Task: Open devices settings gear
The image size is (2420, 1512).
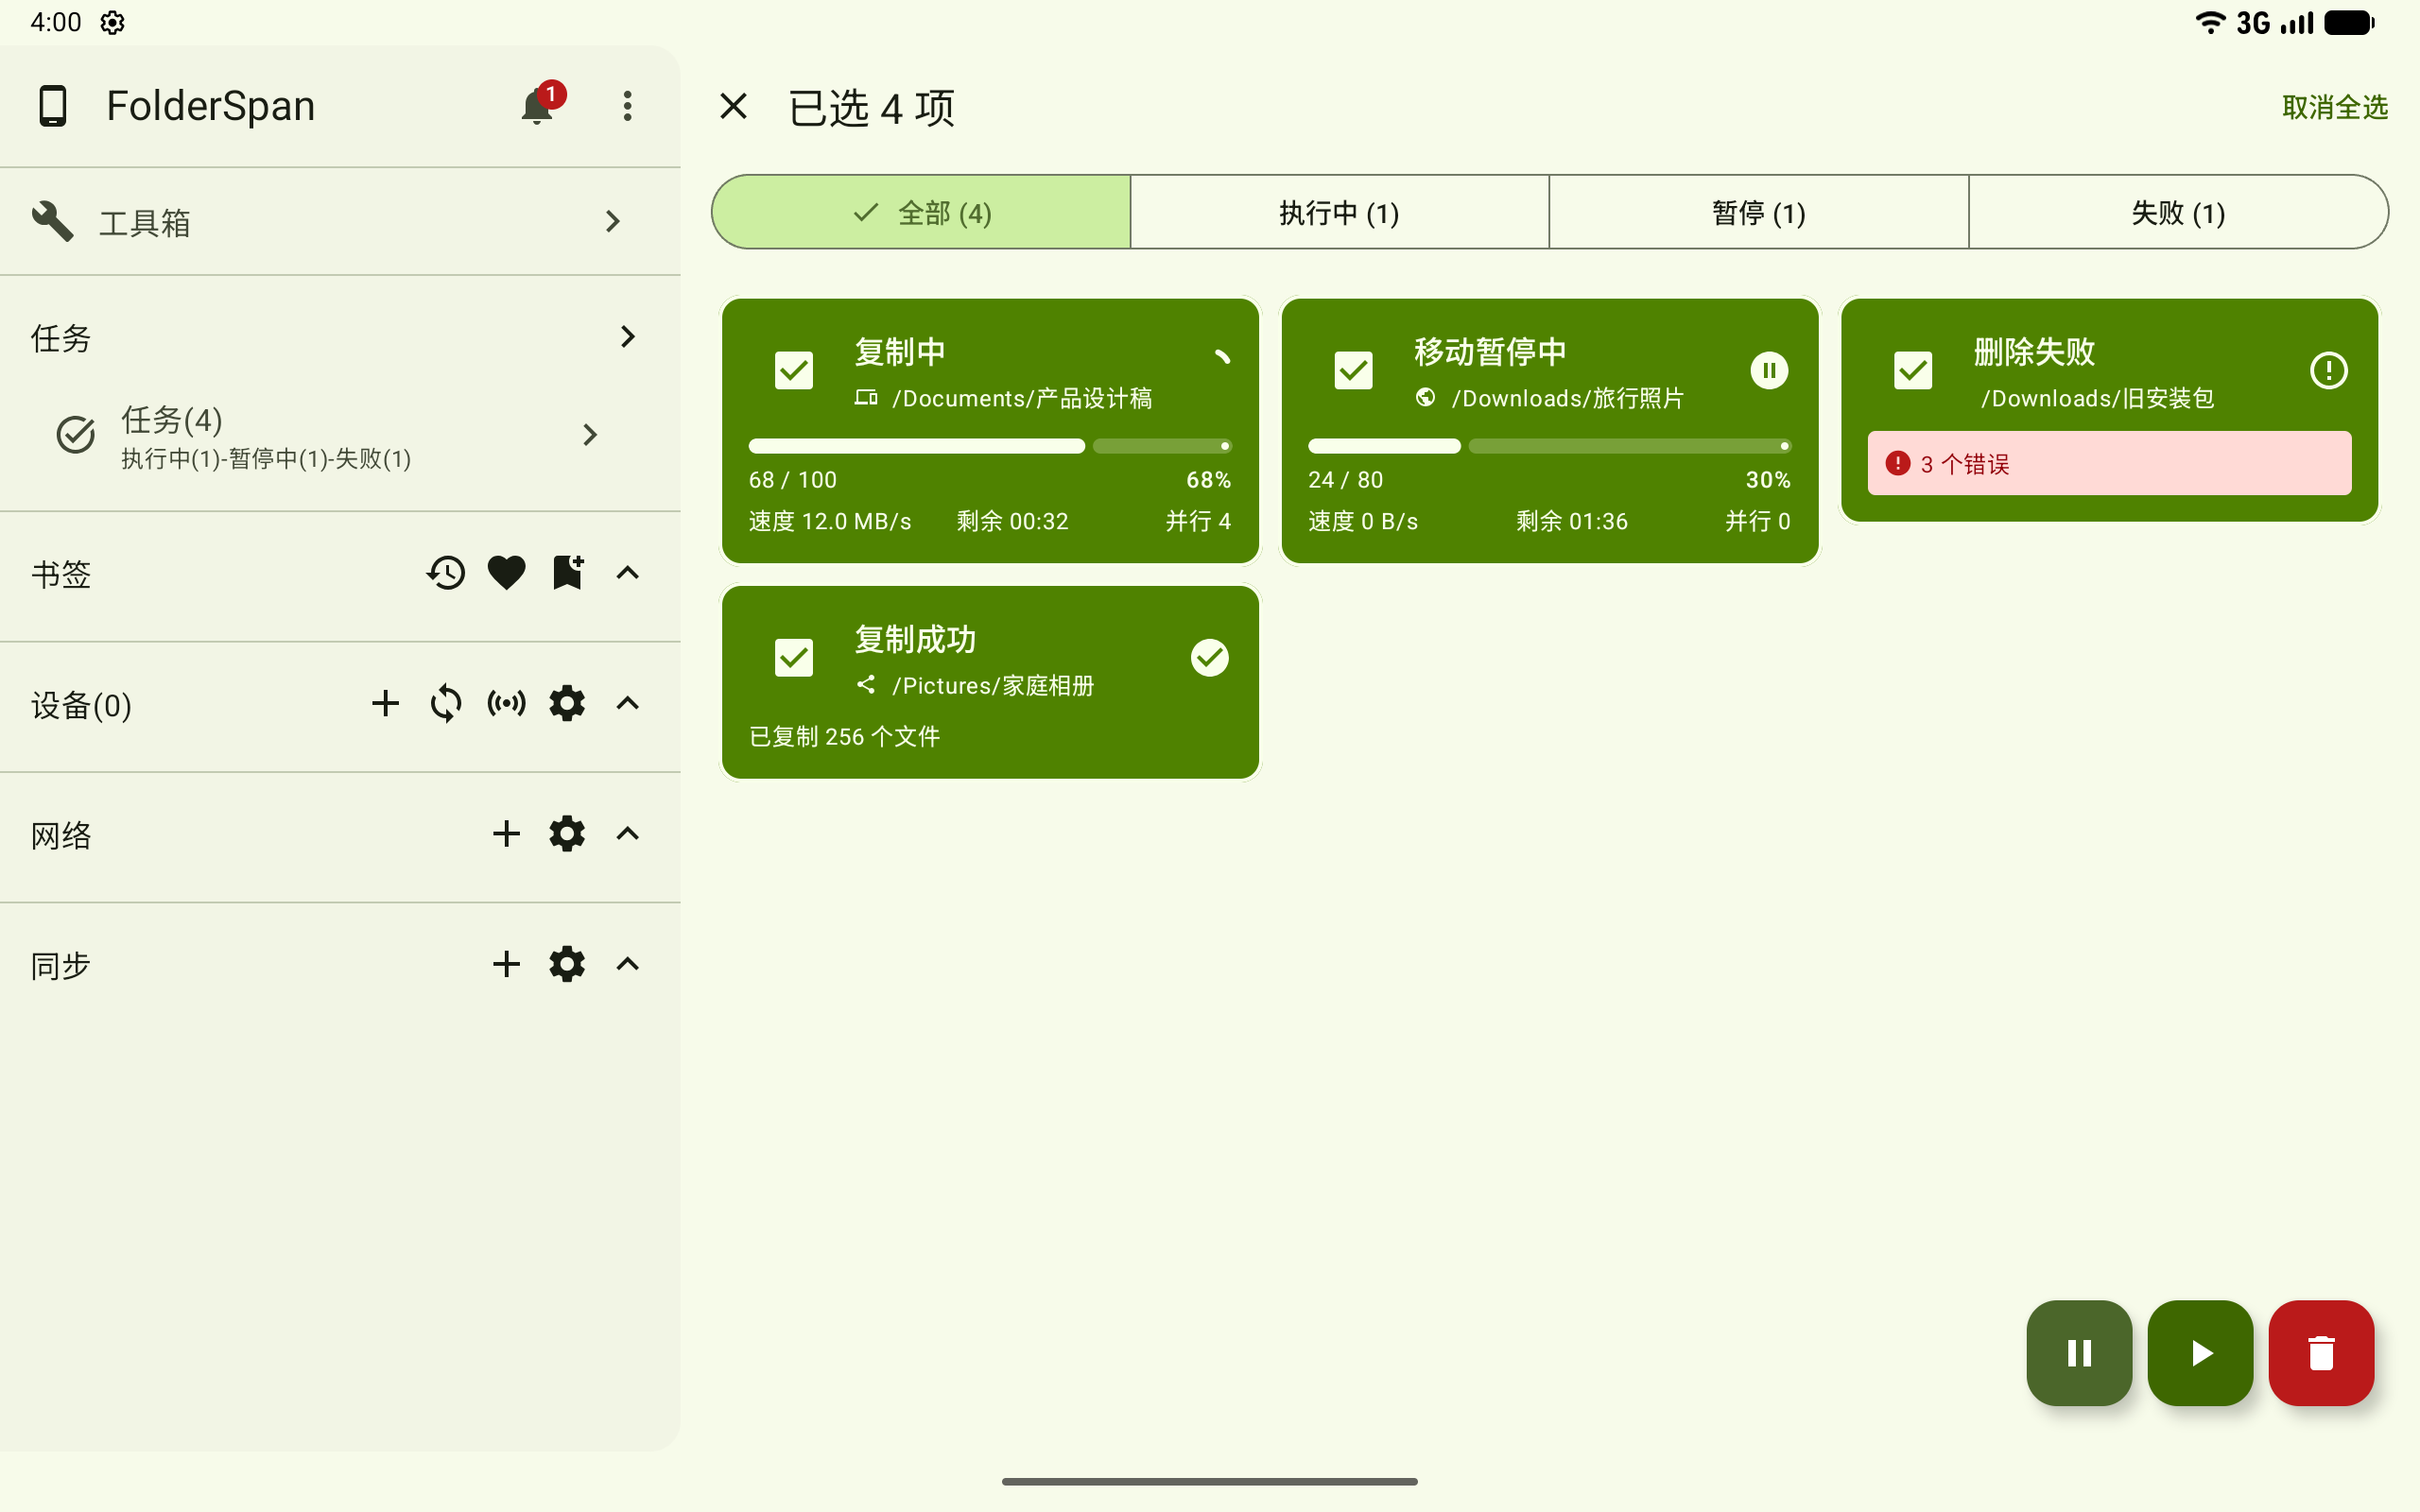Action: [x=567, y=704]
